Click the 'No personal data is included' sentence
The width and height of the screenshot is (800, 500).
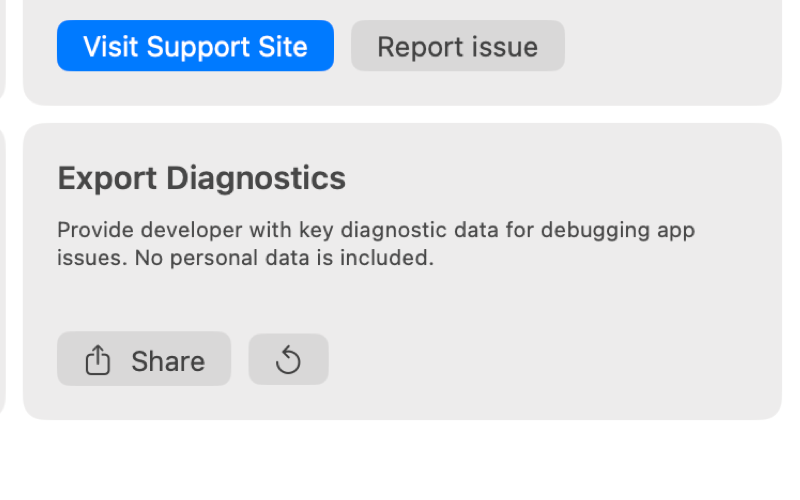[284, 258]
